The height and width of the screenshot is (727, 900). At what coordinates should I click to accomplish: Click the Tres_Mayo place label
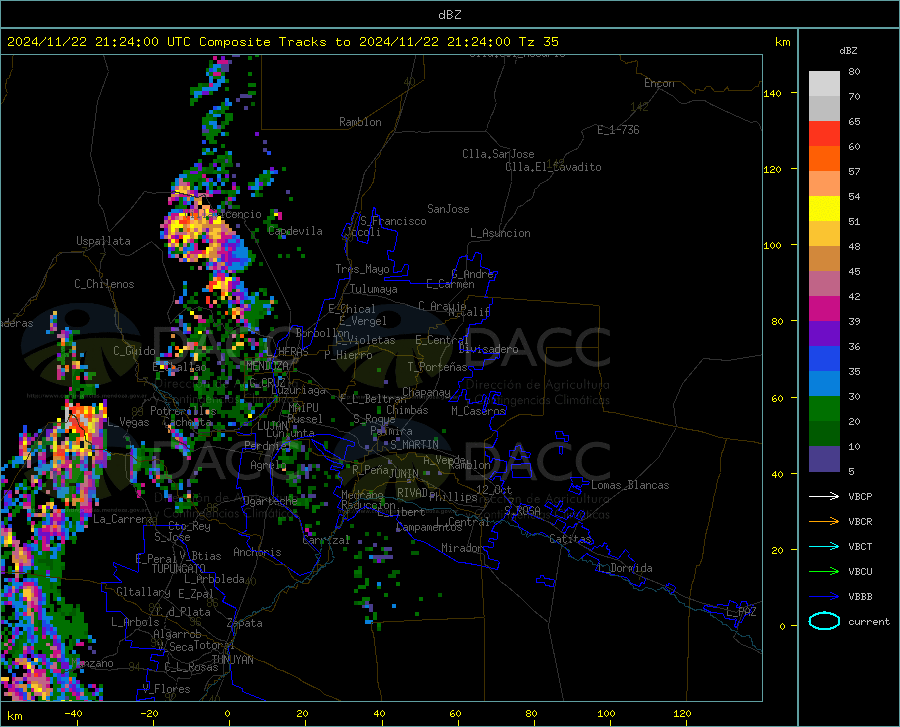(x=362, y=269)
